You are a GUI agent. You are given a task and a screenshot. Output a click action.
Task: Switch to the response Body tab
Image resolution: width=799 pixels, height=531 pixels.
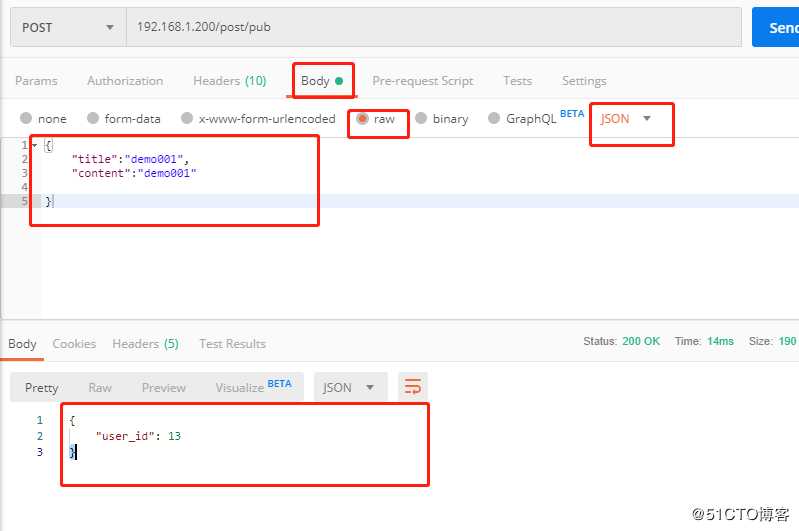22,344
